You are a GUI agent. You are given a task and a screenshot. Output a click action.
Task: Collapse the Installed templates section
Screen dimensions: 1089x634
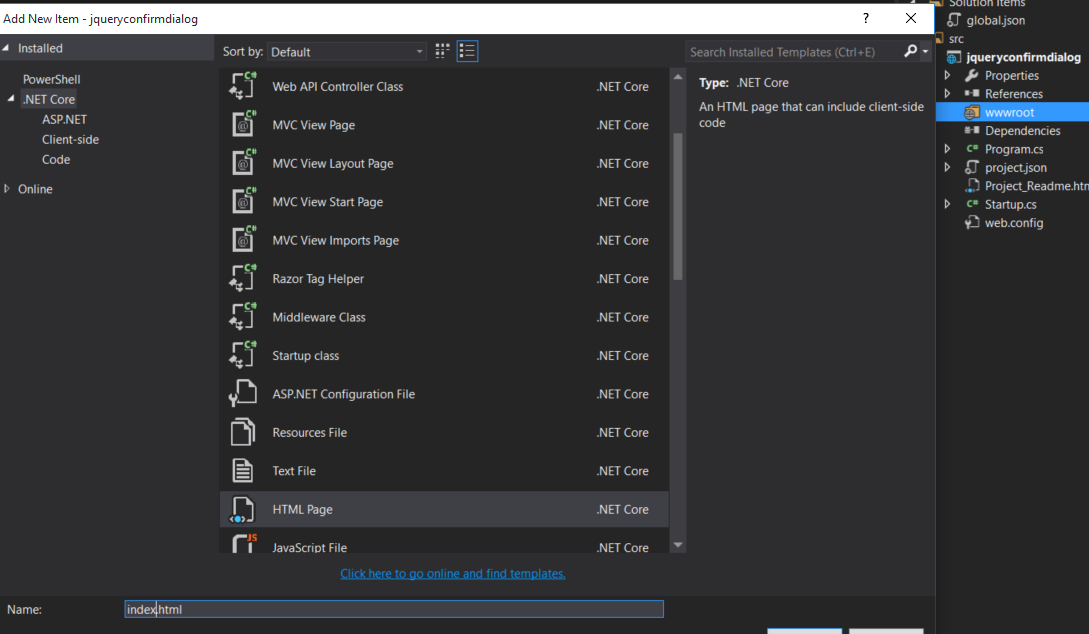[x=6, y=48]
